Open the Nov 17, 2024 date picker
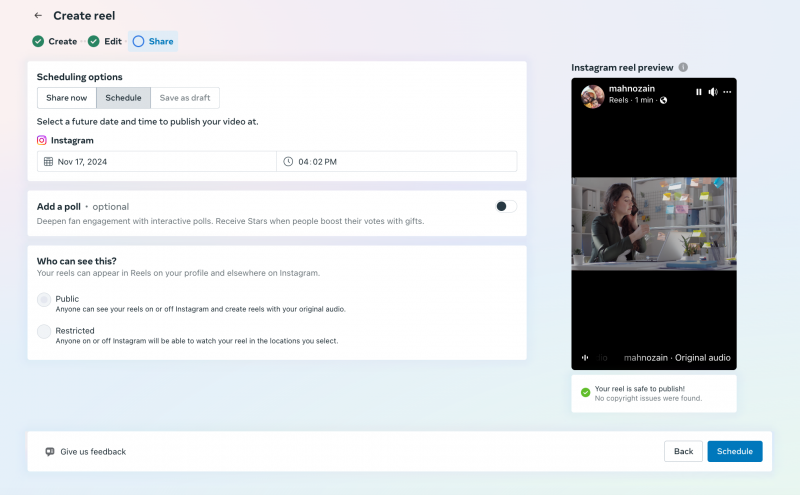Viewport: 800px width, 495px height. point(157,162)
